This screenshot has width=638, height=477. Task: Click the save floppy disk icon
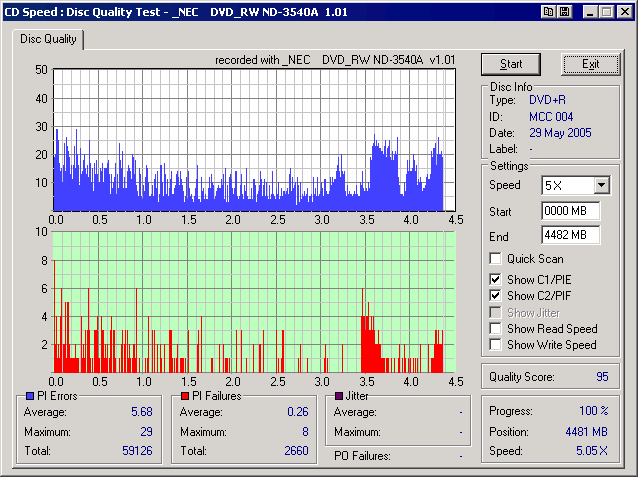point(565,11)
